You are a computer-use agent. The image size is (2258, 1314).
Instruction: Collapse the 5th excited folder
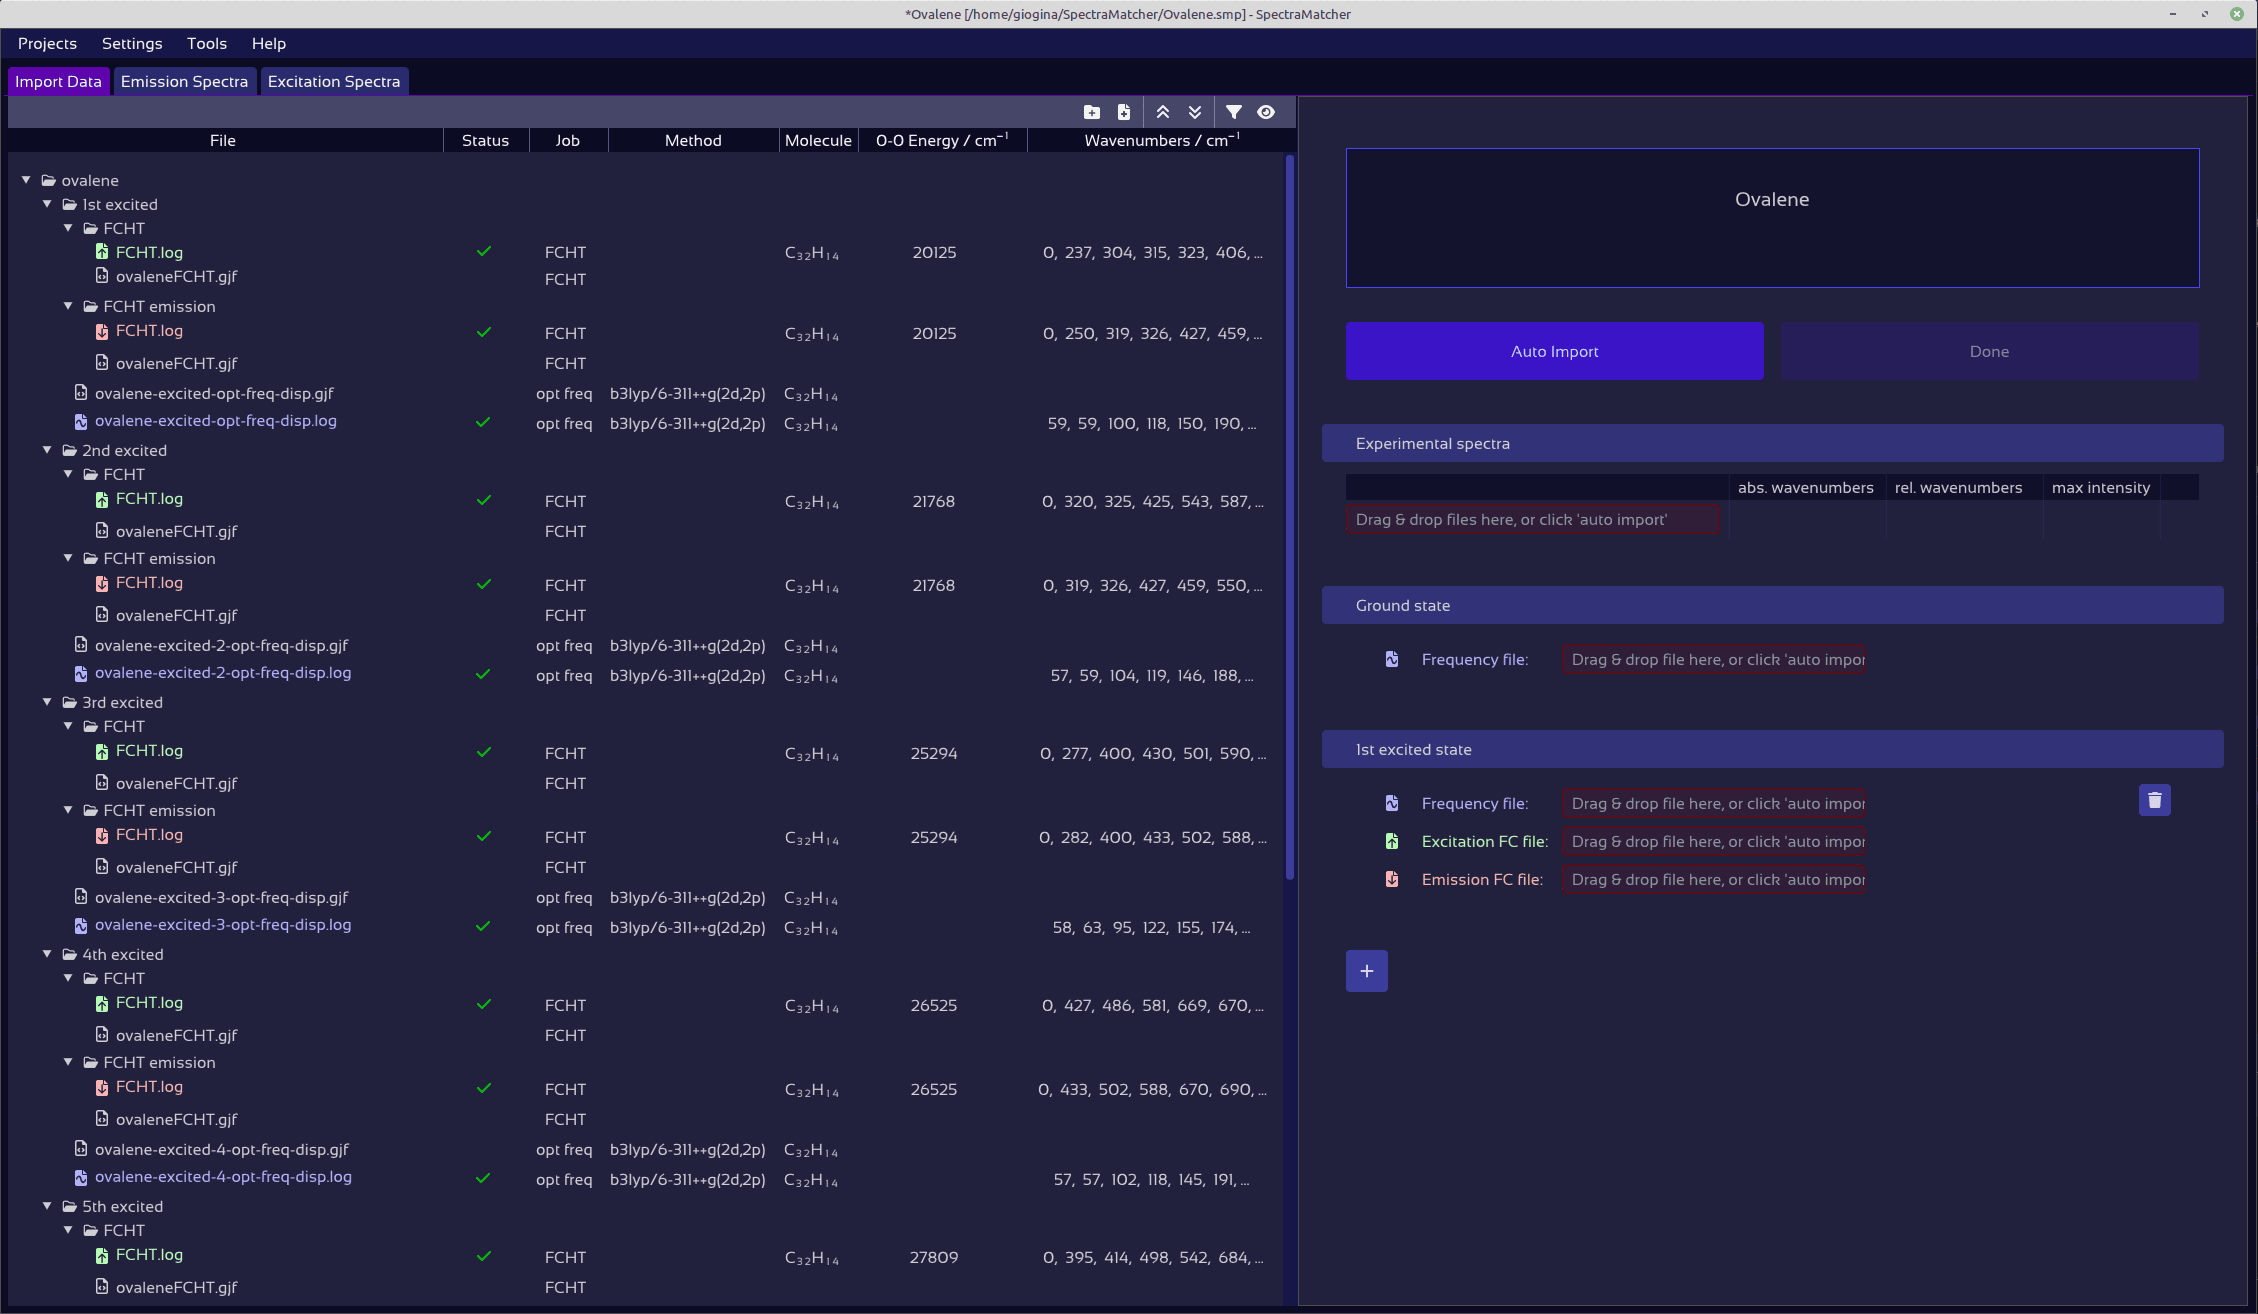click(47, 1206)
